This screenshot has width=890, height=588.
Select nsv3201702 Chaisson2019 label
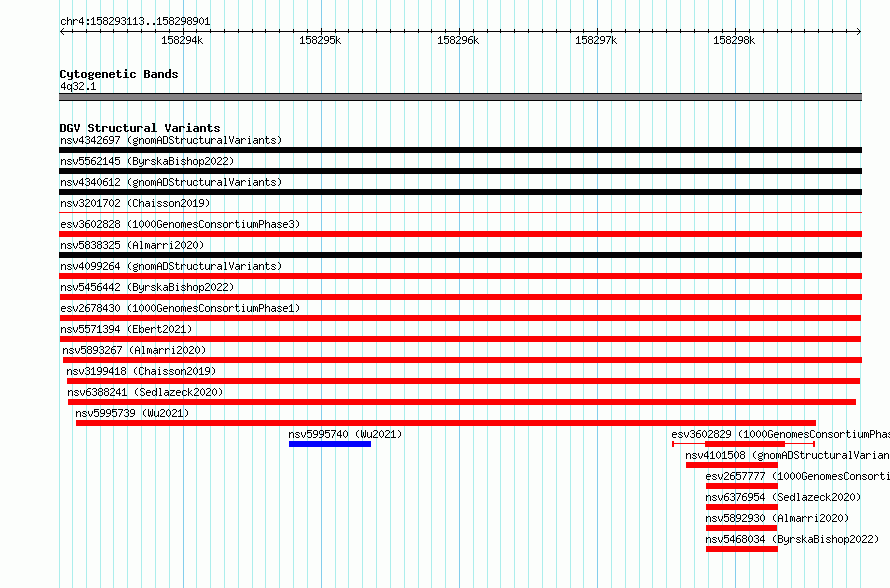[135, 203]
